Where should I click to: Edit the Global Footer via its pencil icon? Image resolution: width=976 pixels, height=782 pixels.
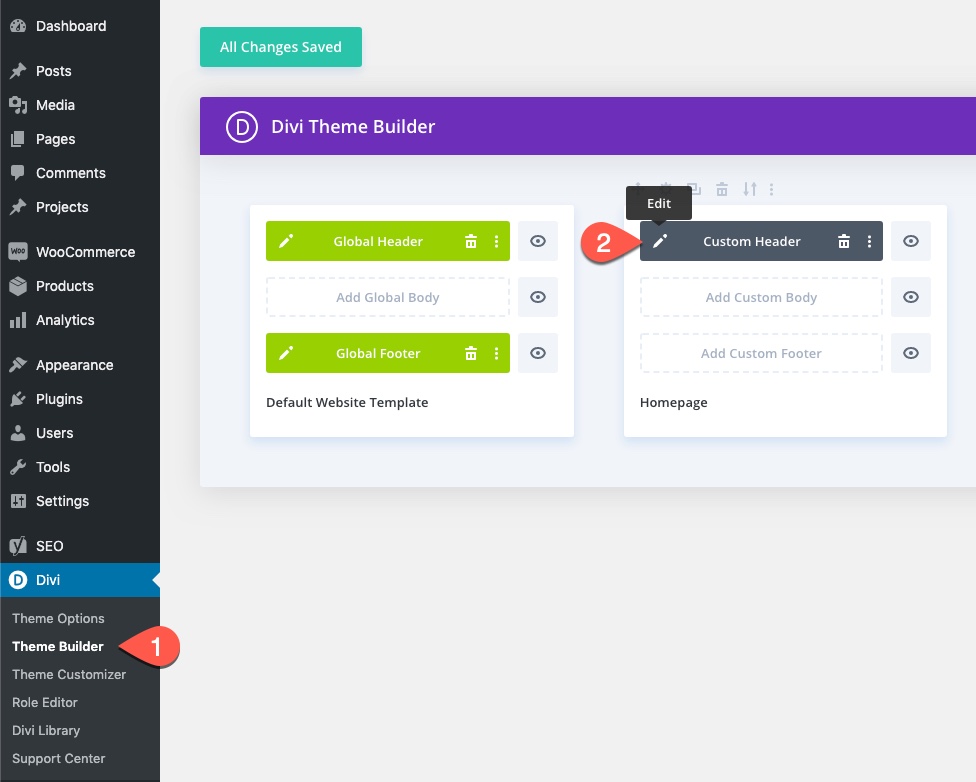[x=288, y=353]
